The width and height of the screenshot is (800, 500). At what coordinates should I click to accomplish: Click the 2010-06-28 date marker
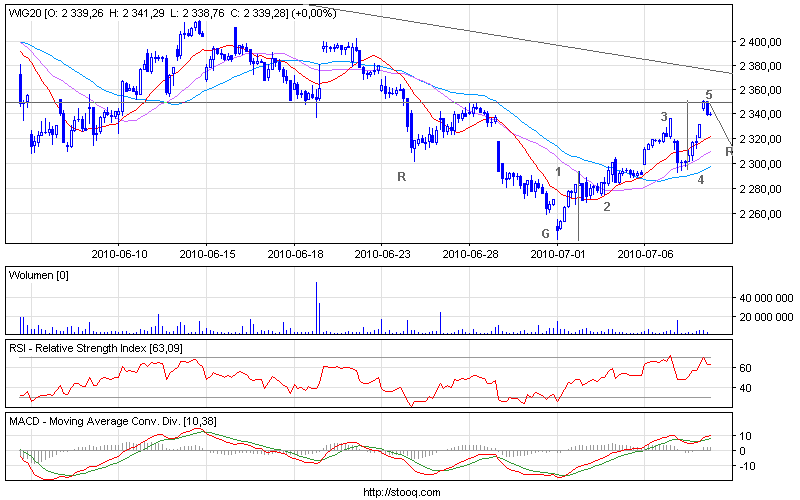[469, 255]
